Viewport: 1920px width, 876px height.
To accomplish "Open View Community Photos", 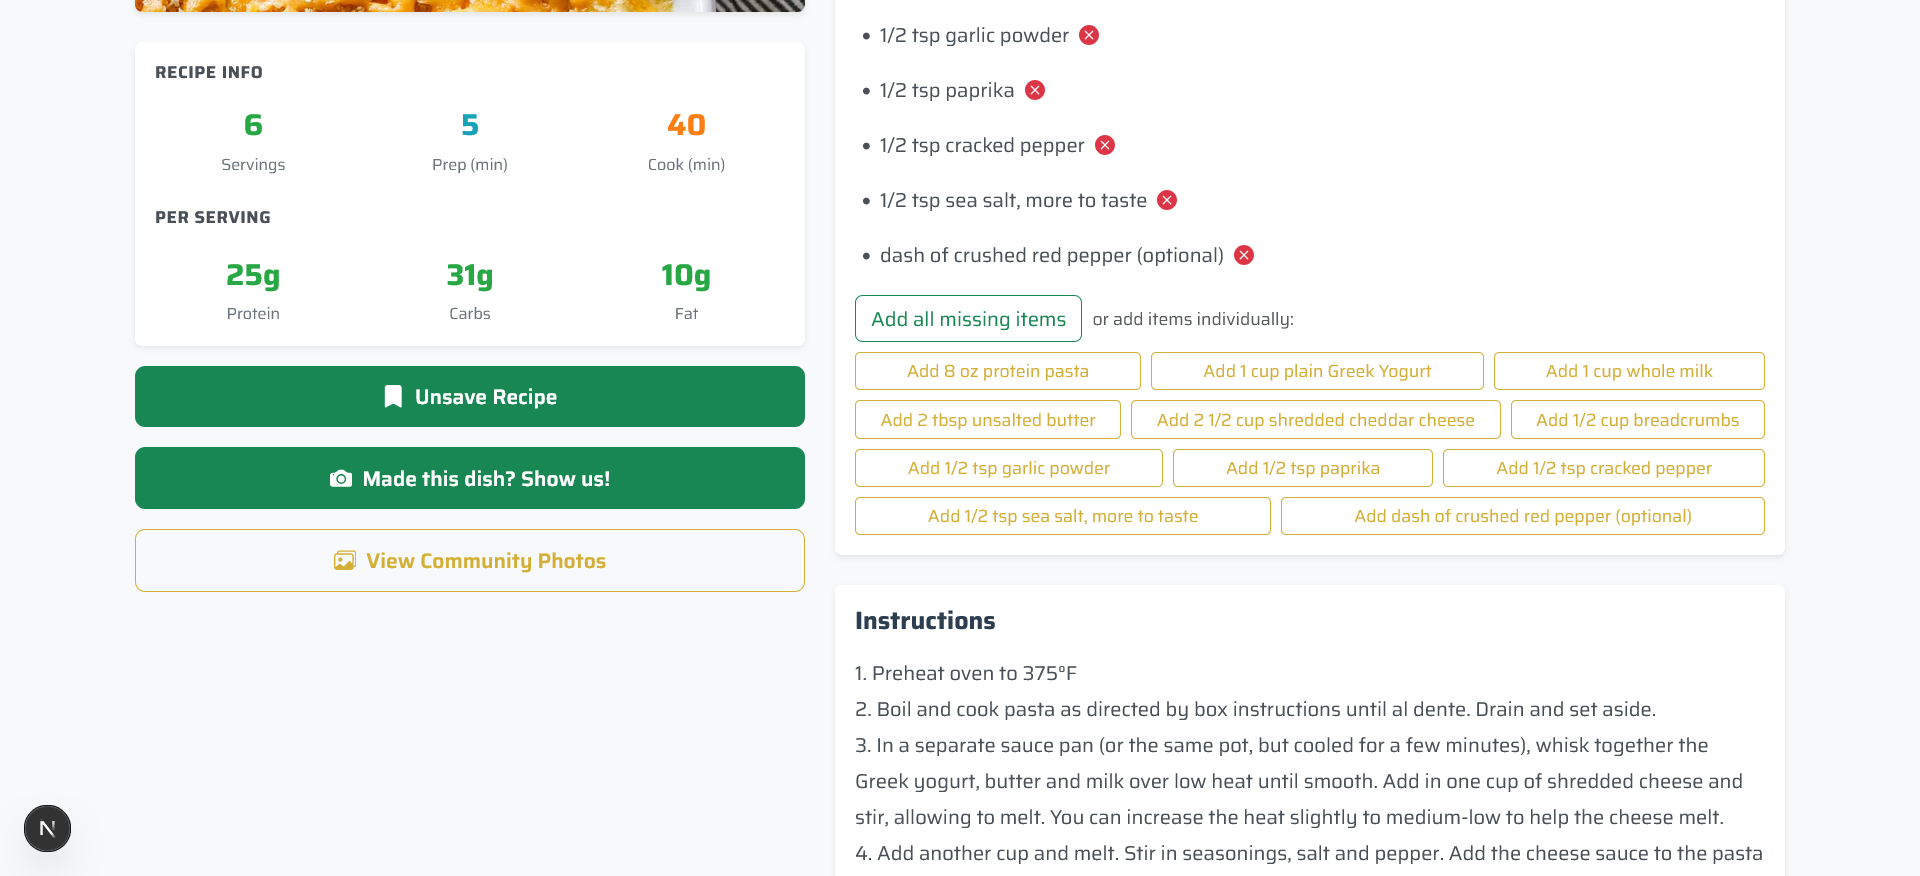I will [x=469, y=560].
